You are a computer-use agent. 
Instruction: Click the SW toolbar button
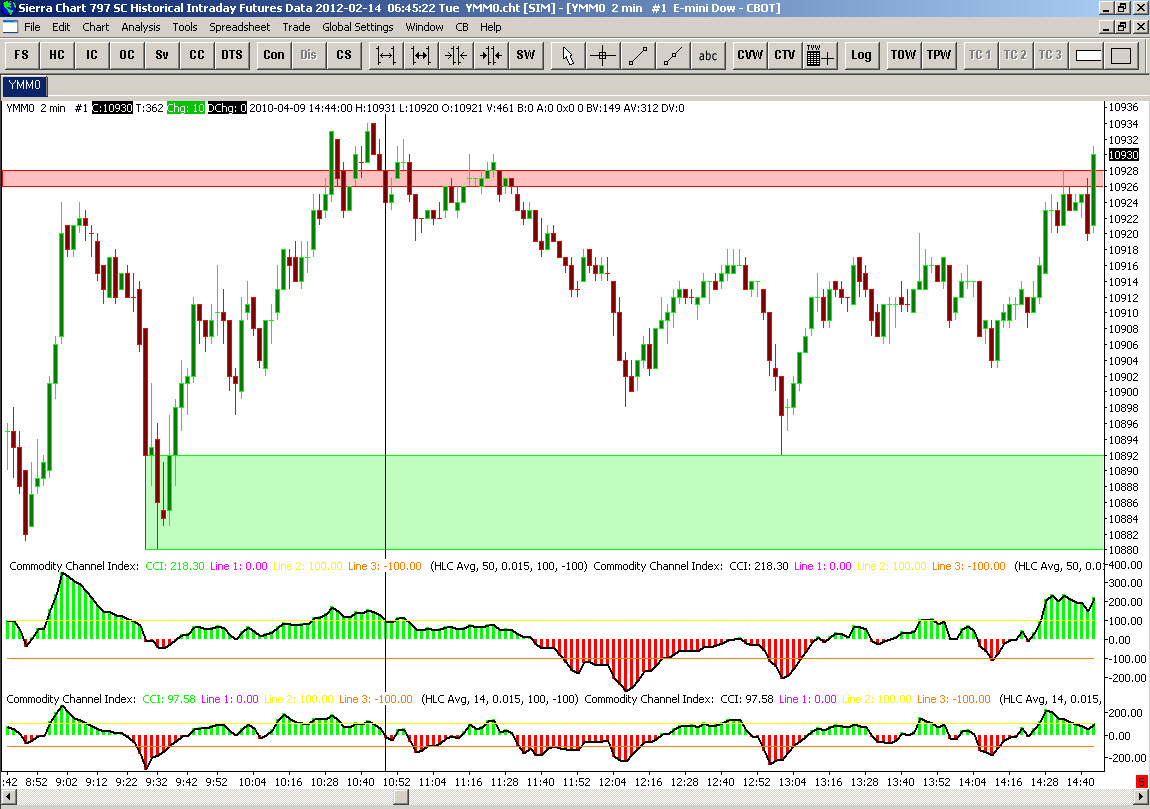pos(526,55)
